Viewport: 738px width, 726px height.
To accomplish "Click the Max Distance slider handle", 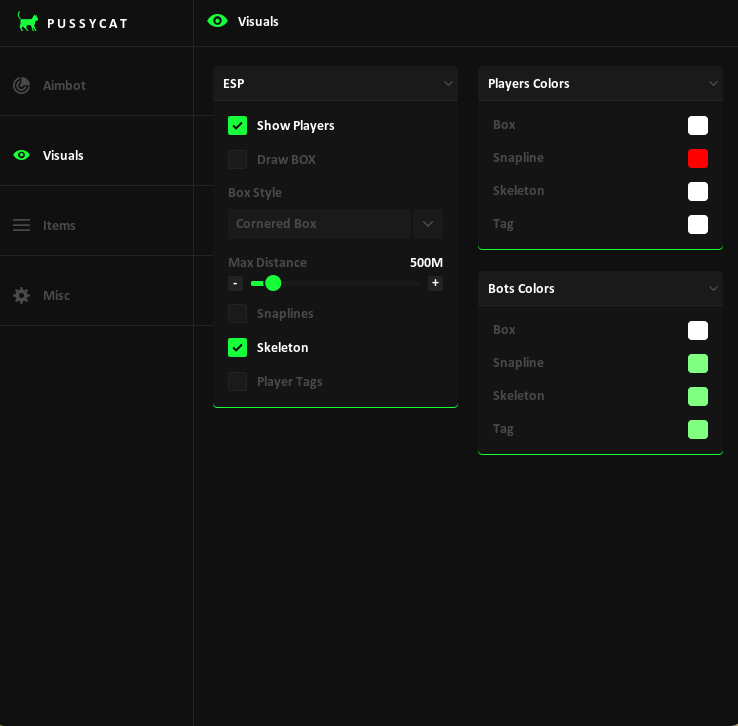I will pos(273,283).
